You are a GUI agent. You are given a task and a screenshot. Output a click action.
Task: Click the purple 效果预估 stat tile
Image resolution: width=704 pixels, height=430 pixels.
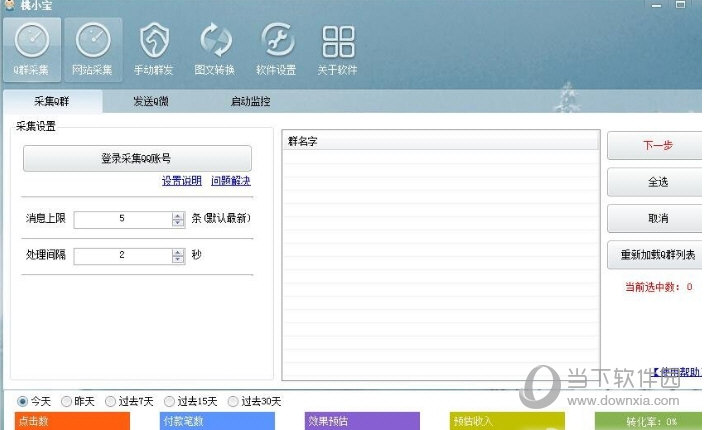(362, 421)
